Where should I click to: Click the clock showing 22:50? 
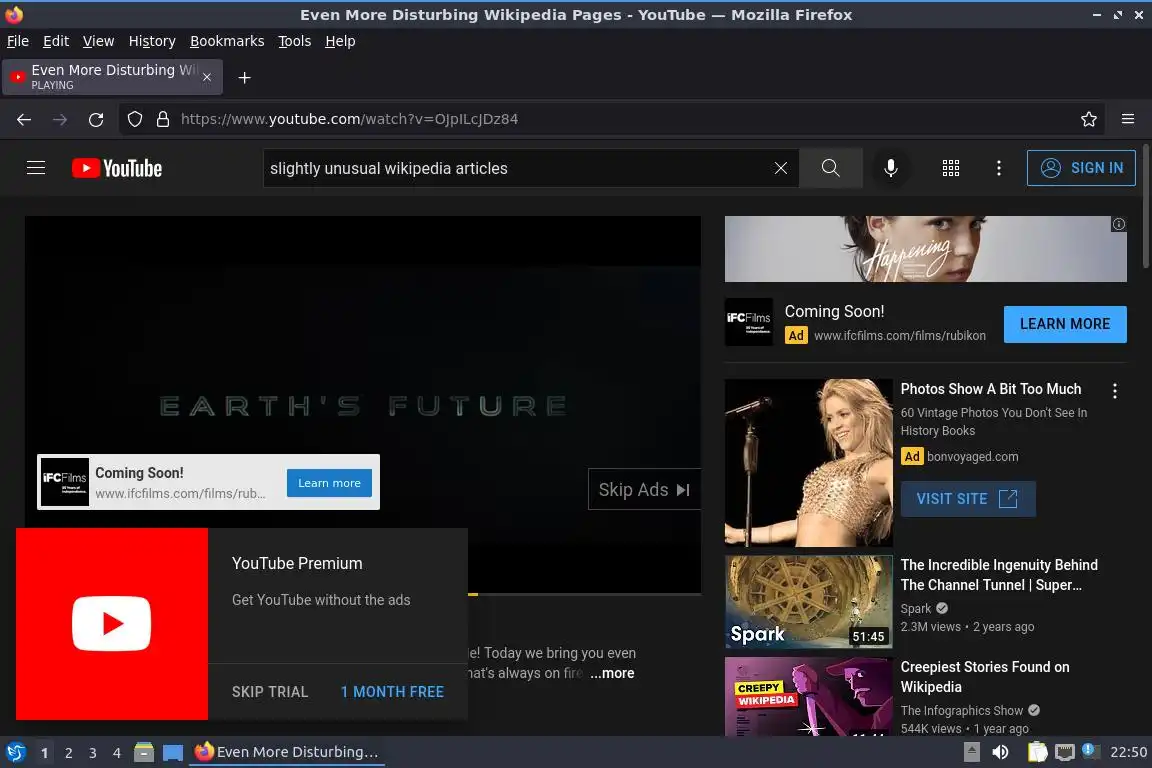[x=1128, y=752]
